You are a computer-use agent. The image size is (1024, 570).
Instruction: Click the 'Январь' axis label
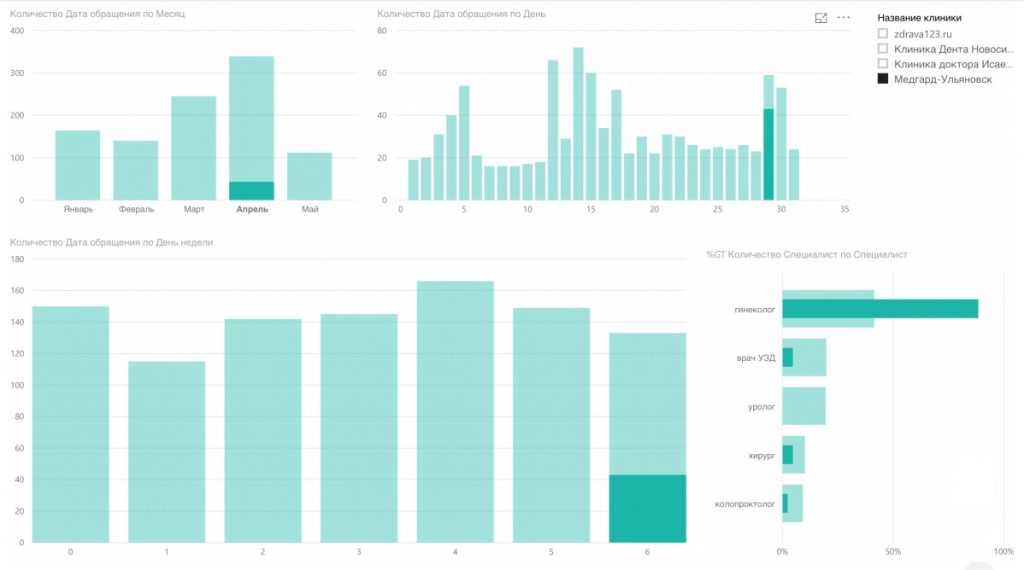[78, 210]
